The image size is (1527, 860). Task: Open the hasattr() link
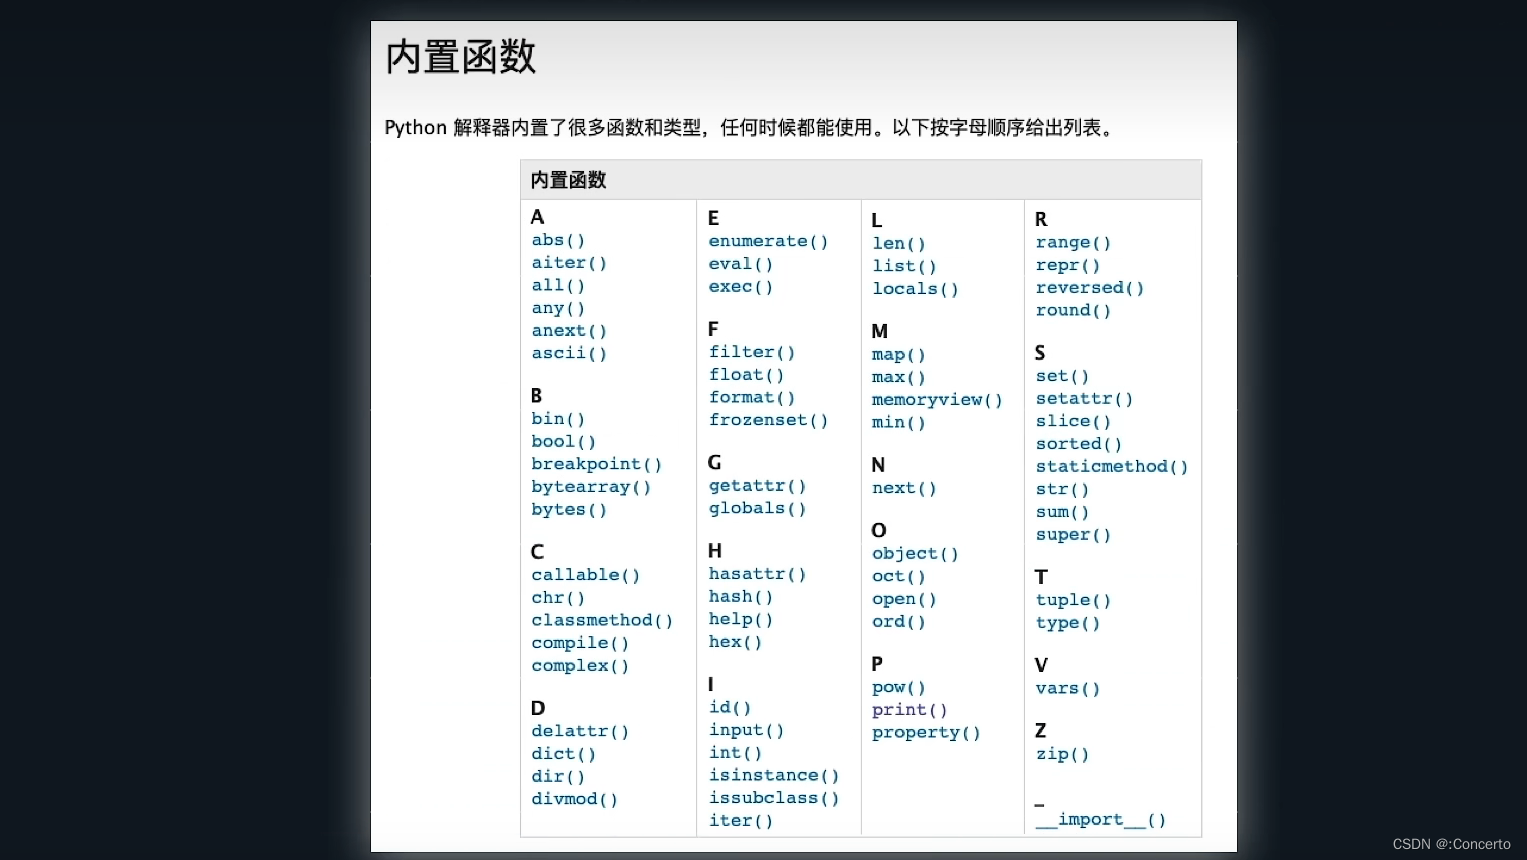point(758,574)
